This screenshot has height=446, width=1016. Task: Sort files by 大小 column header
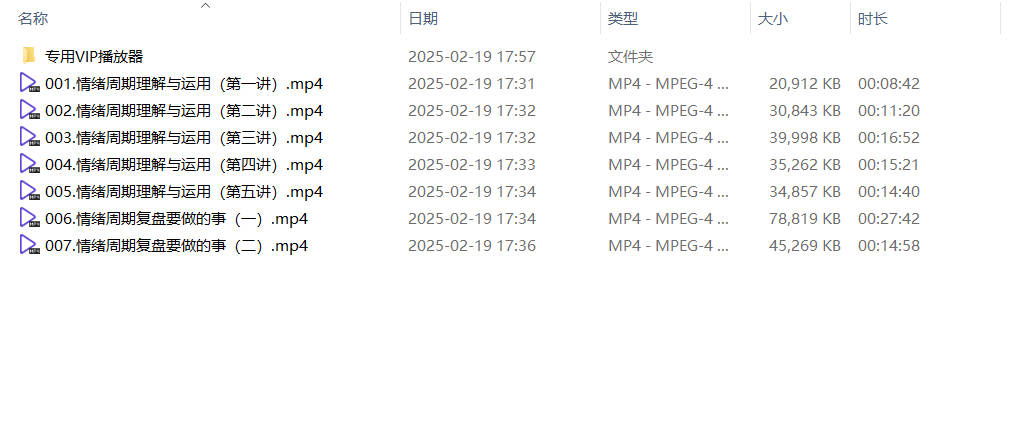(x=772, y=19)
